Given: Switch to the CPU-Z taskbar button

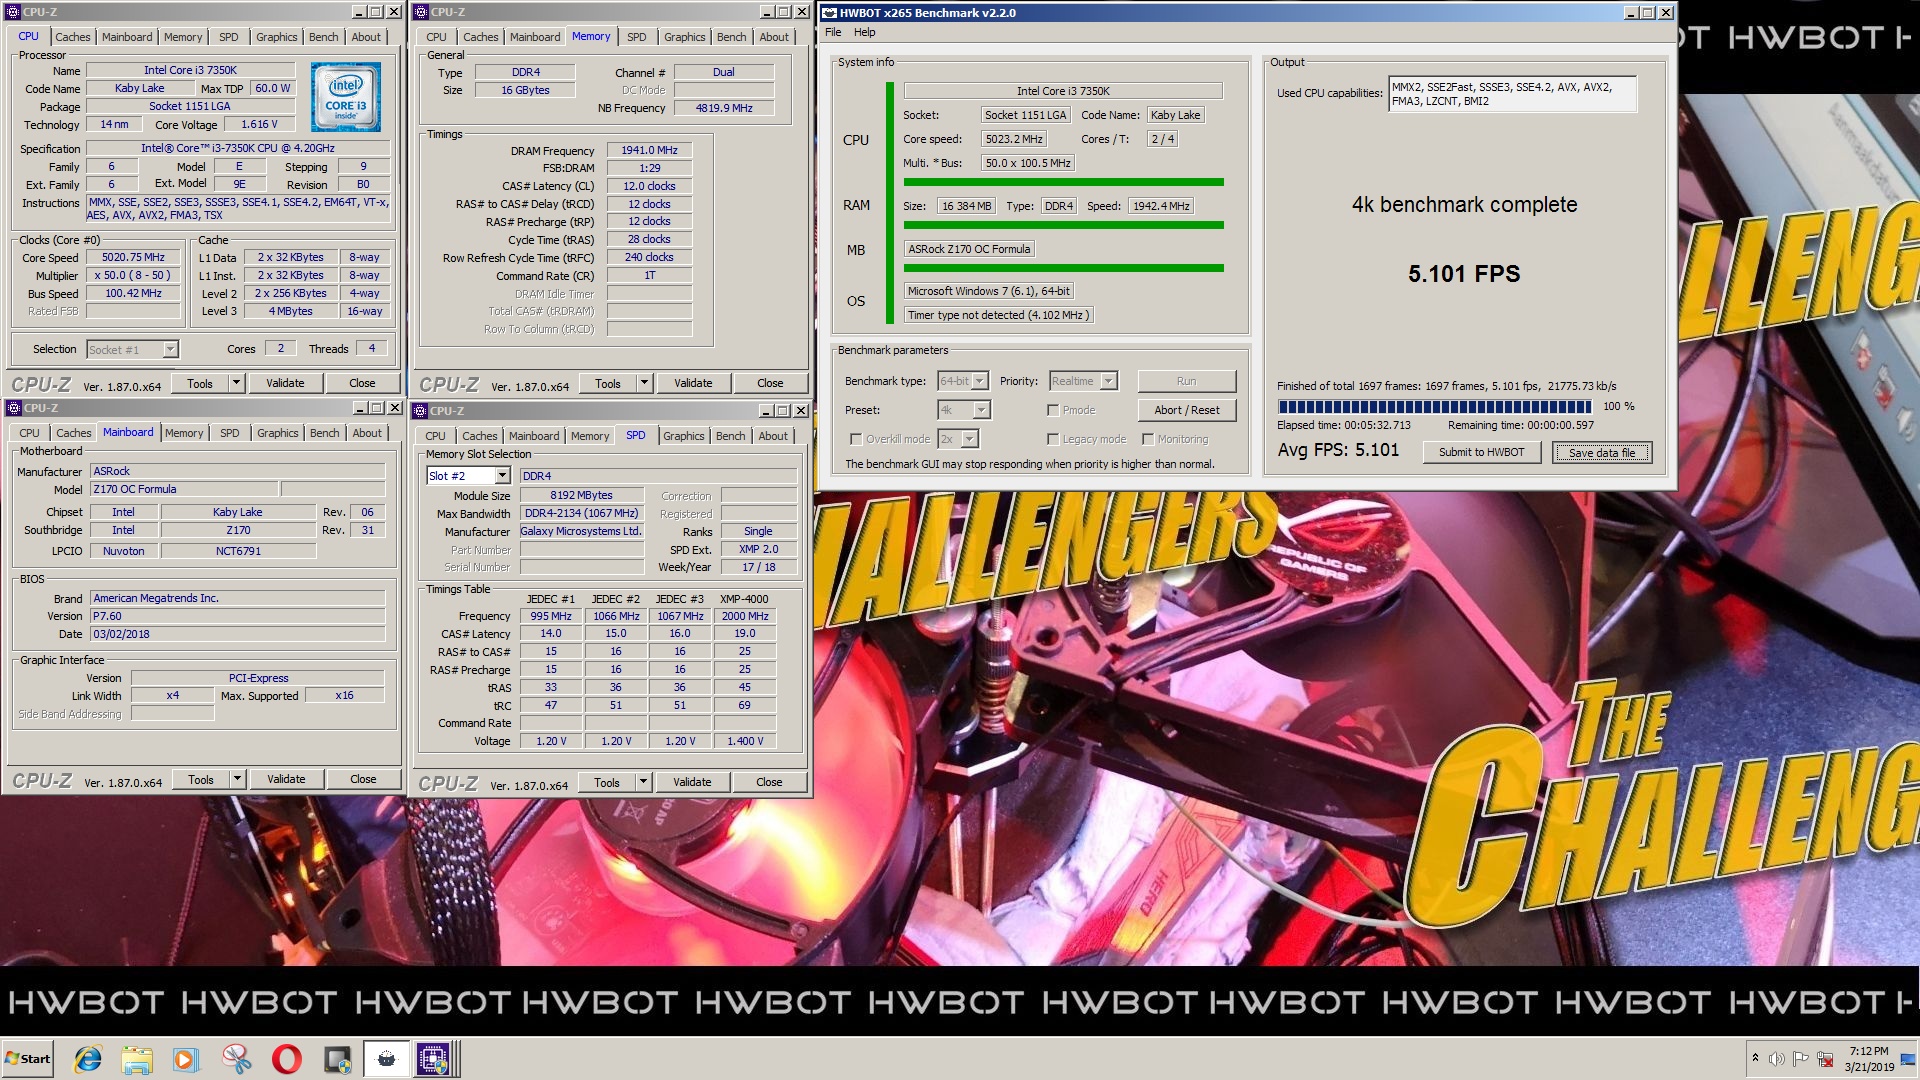Looking at the screenshot, I should tap(434, 1059).
